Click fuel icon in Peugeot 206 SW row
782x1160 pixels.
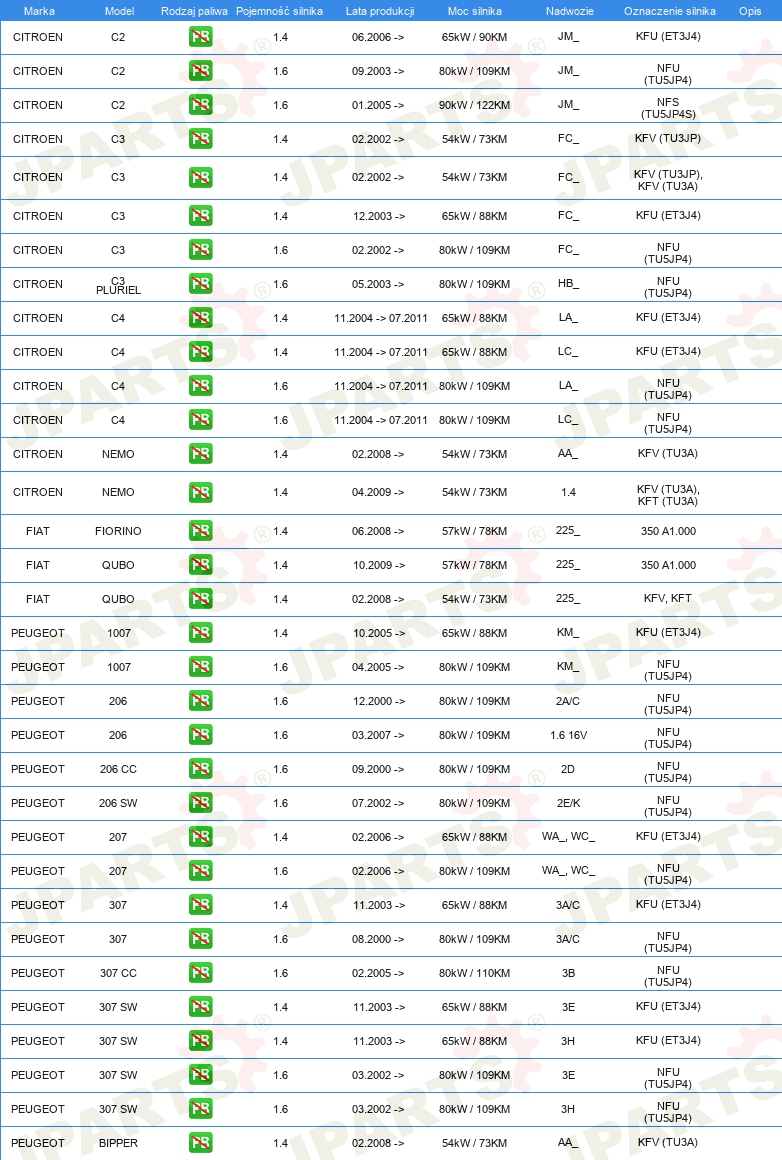(200, 803)
